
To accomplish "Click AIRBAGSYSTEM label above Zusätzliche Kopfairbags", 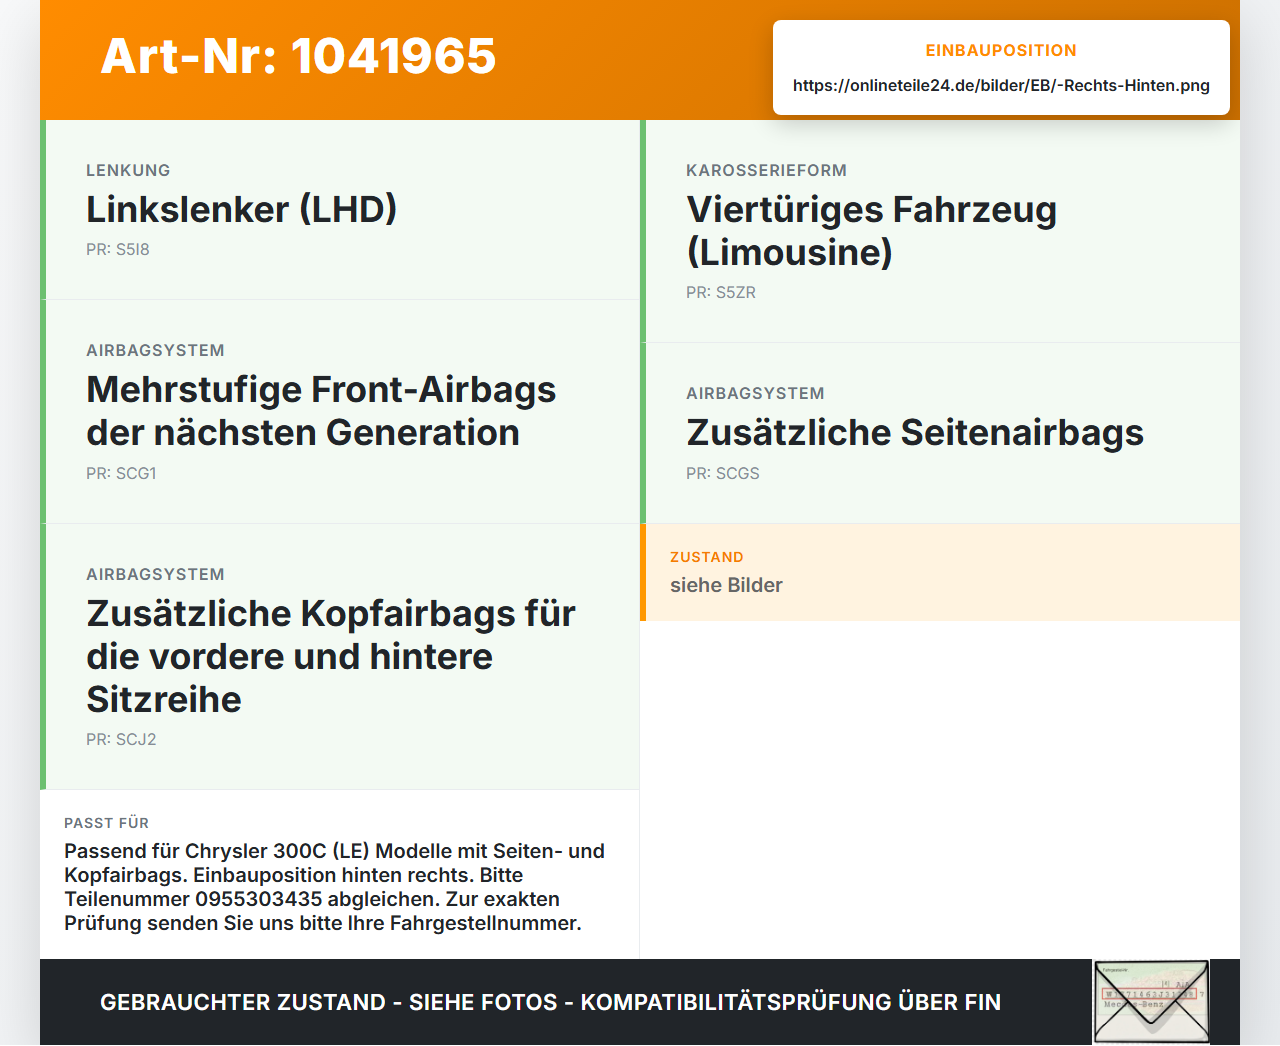I will (155, 574).
